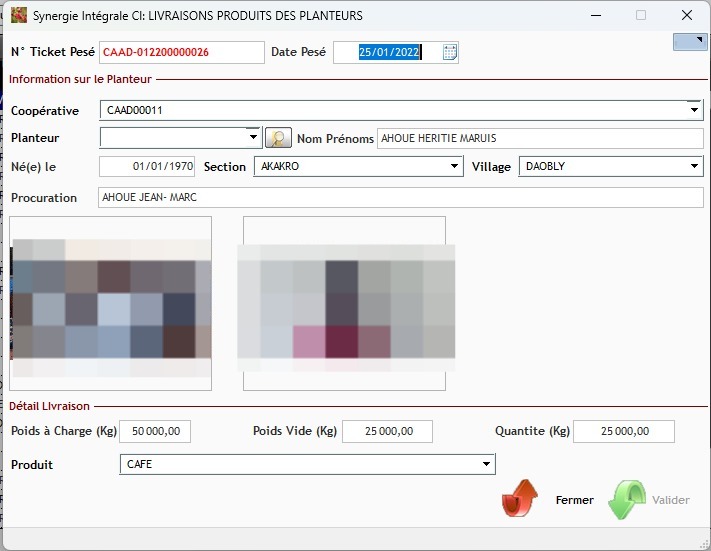Select the Procuration text field
711x551 pixels.
click(x=400, y=197)
